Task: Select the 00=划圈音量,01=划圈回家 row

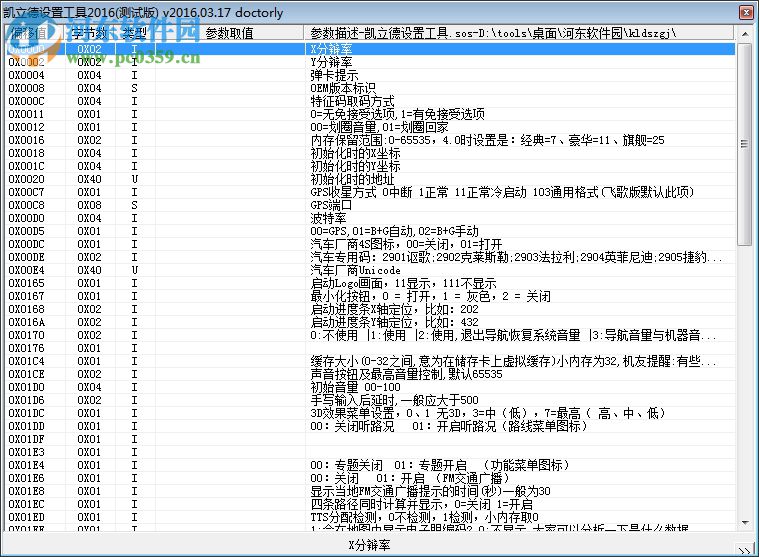Action: pyautogui.click(x=371, y=127)
